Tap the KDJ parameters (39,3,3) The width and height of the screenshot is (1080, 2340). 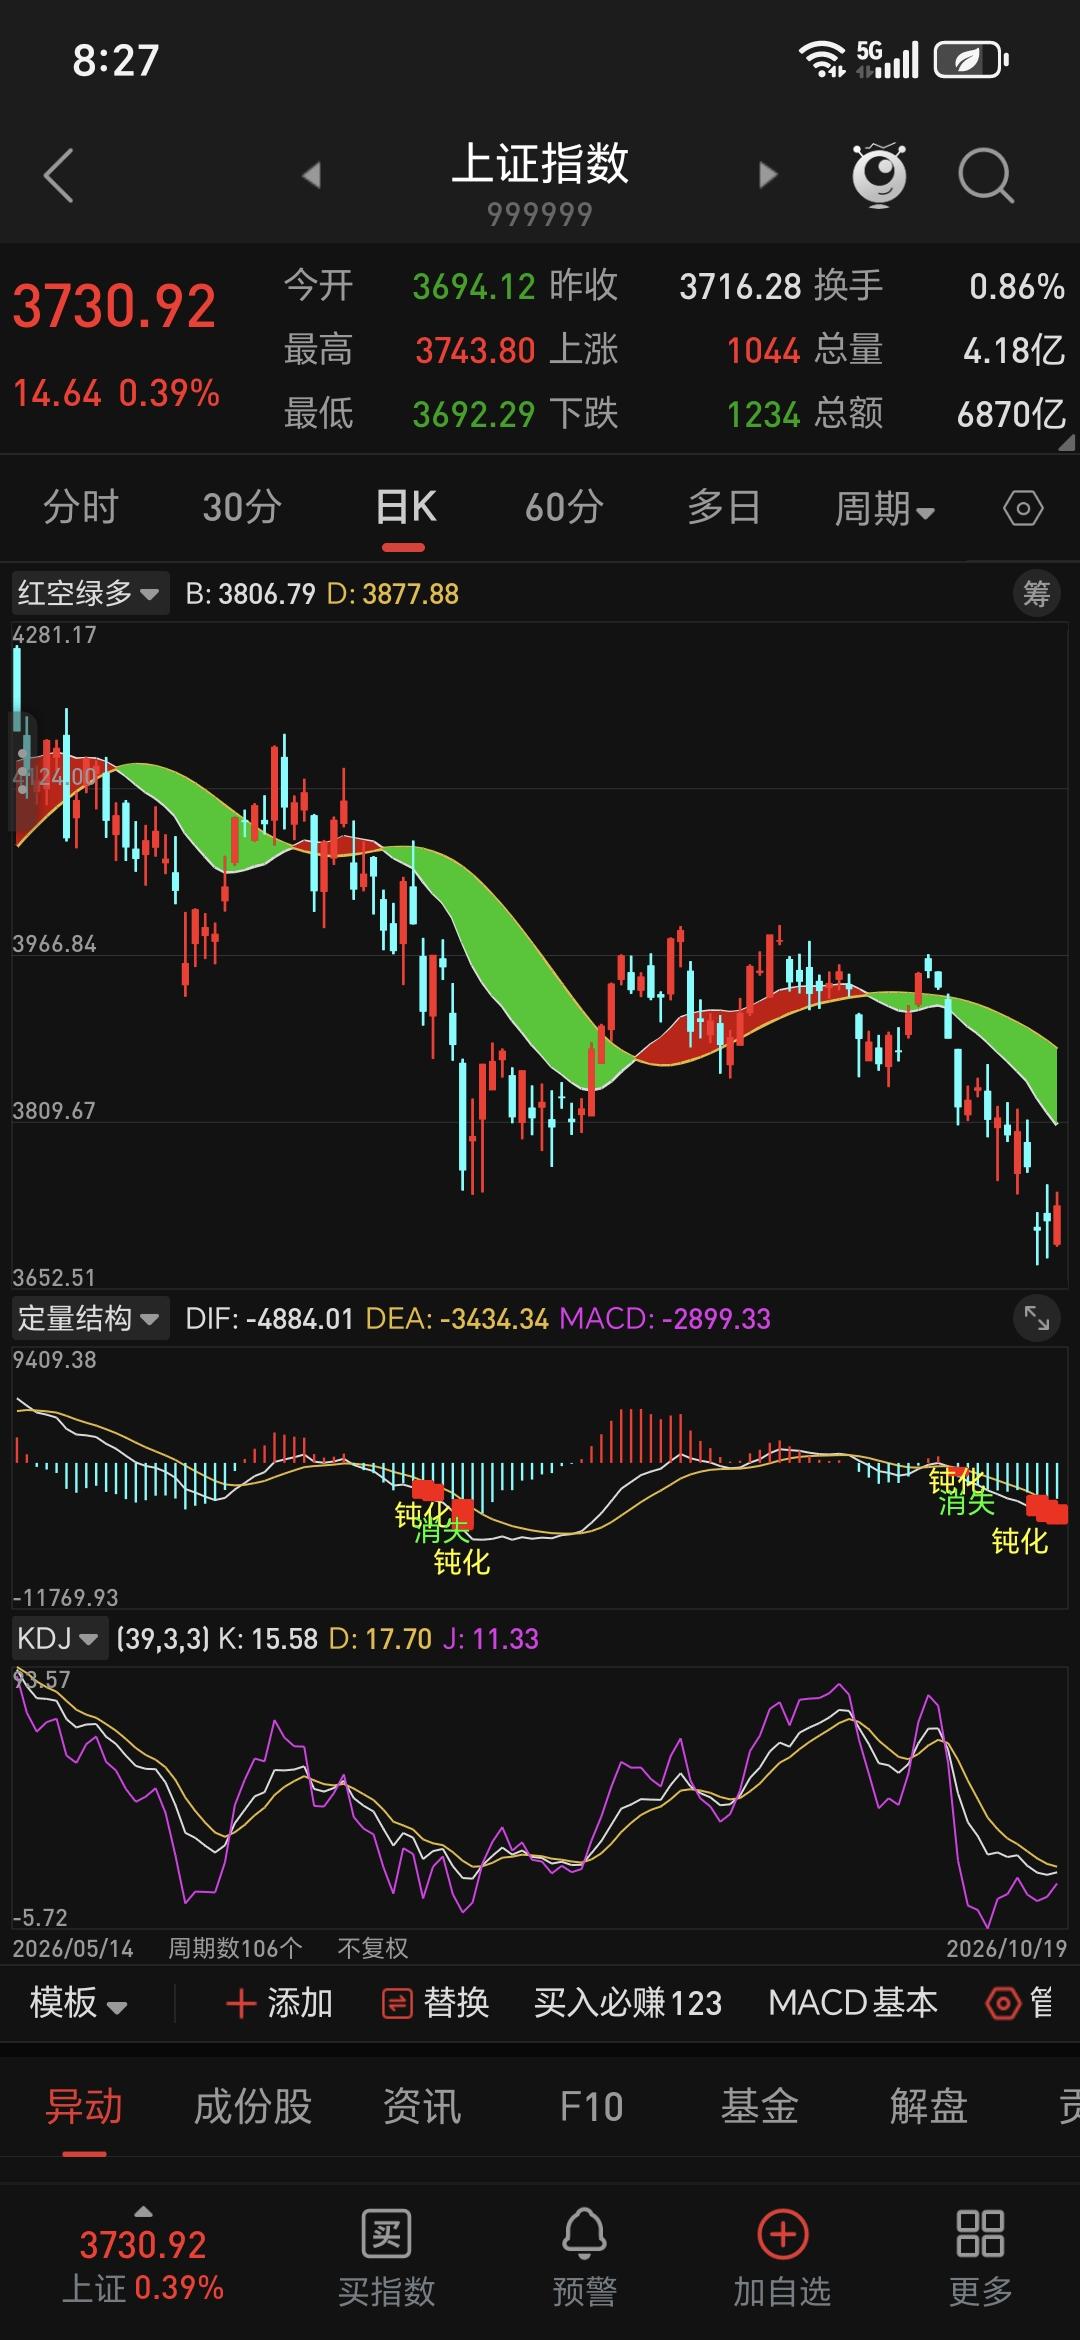(163, 1639)
